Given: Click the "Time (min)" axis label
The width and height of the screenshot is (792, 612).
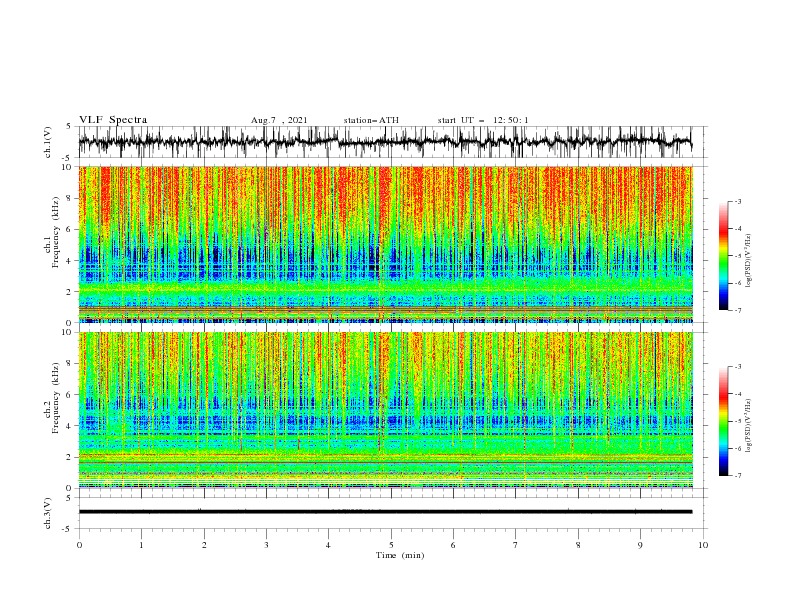Looking at the screenshot, I should 400,555.
